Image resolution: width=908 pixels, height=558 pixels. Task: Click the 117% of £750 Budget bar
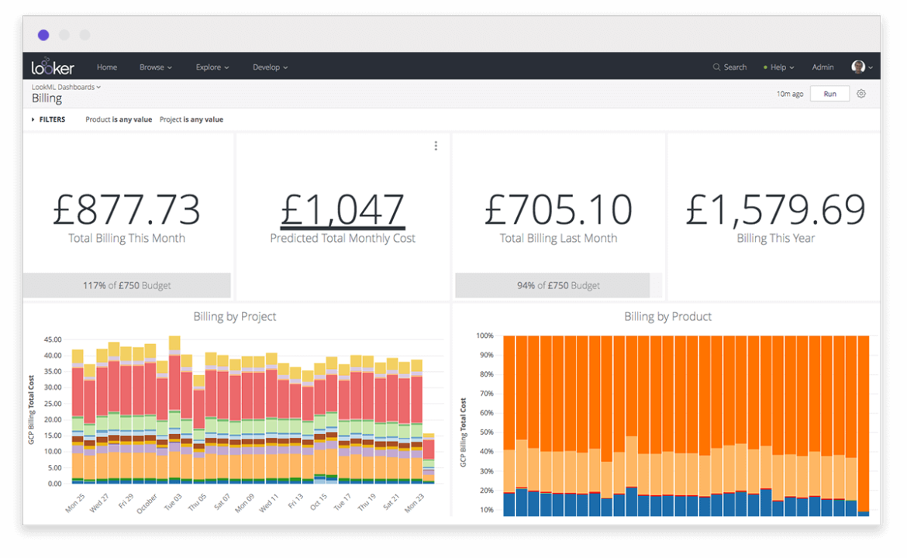(x=127, y=285)
